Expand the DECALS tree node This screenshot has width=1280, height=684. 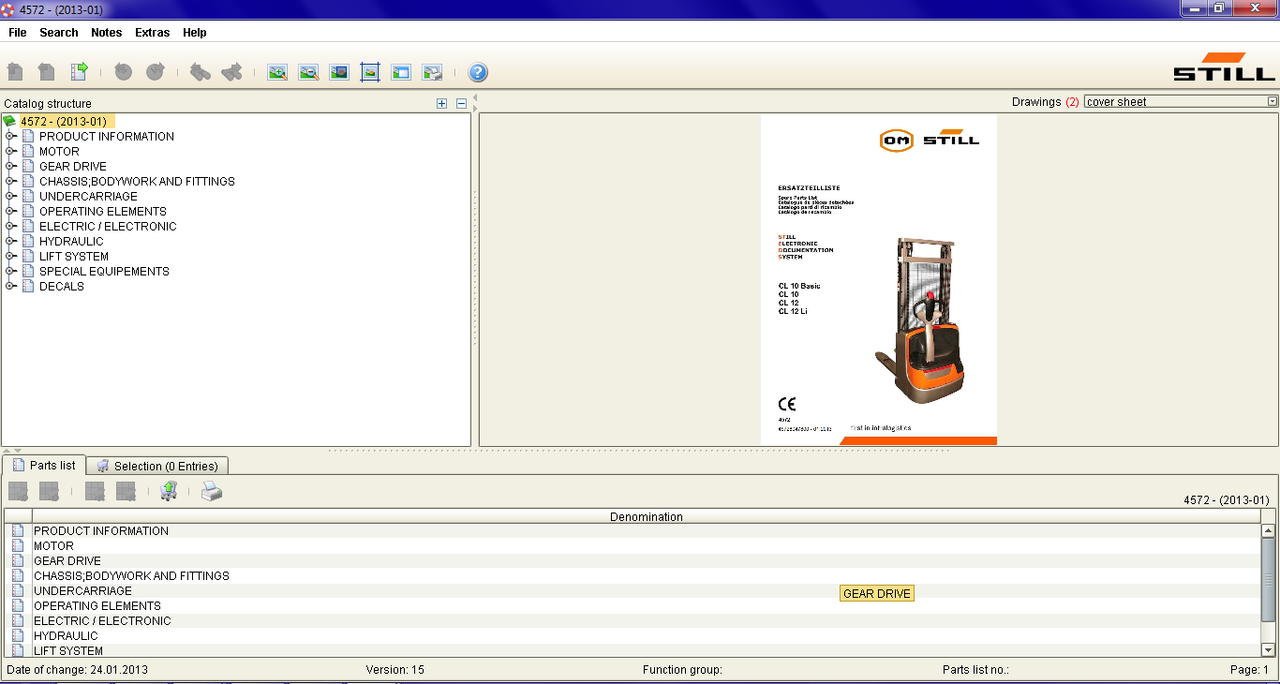point(10,287)
